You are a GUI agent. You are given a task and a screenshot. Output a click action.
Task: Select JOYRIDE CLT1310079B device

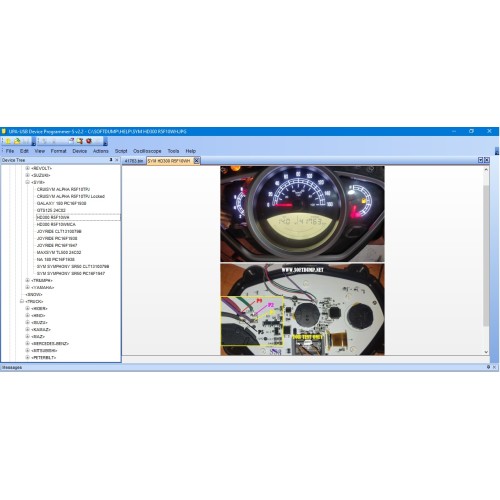59,231
